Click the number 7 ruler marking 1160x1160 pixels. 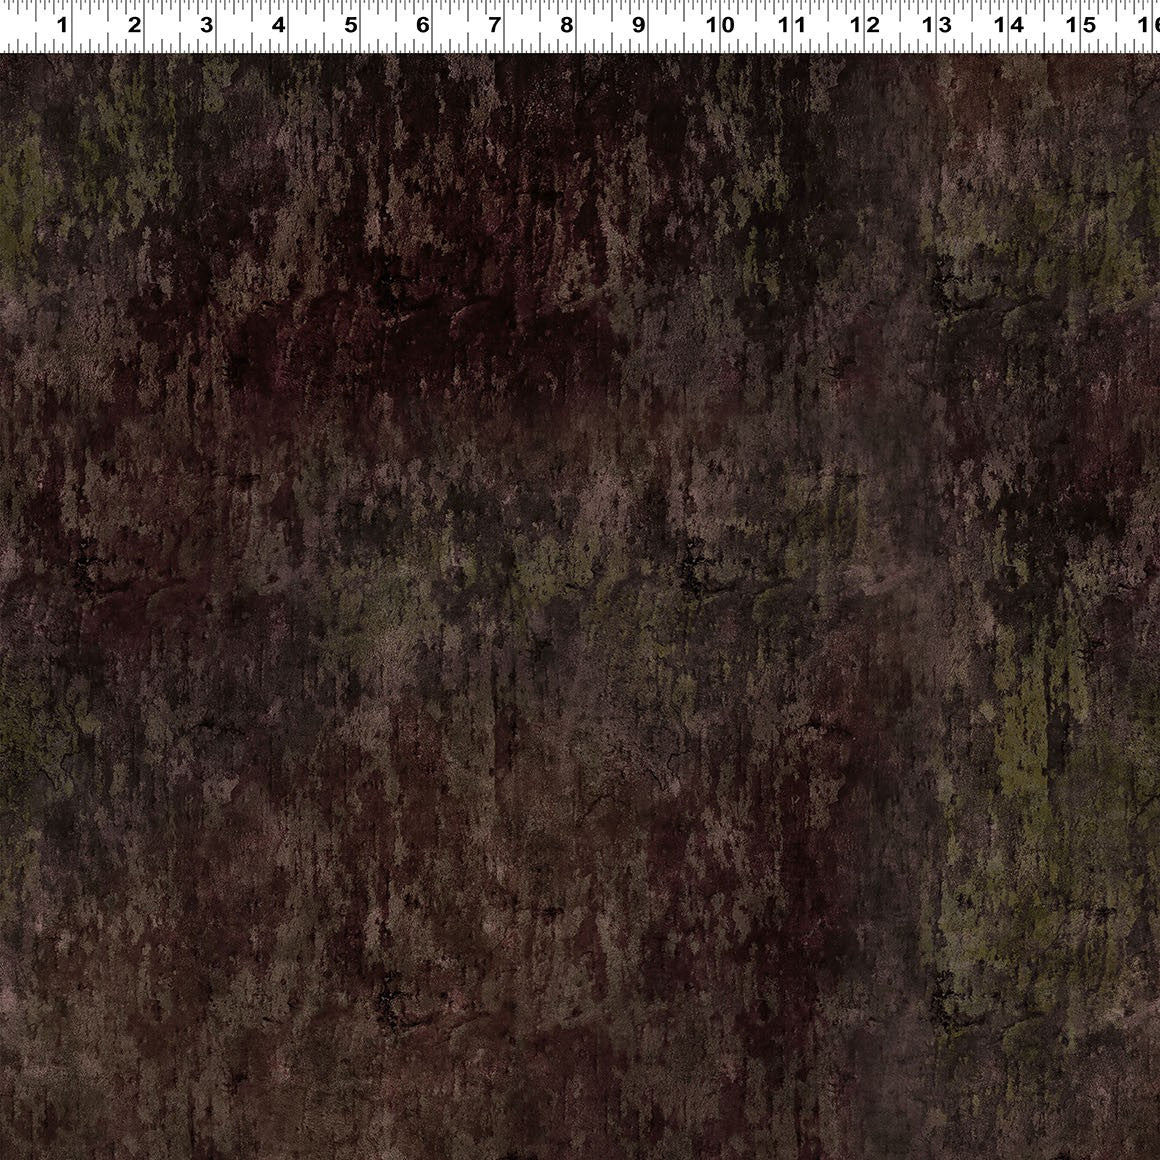[494, 25]
